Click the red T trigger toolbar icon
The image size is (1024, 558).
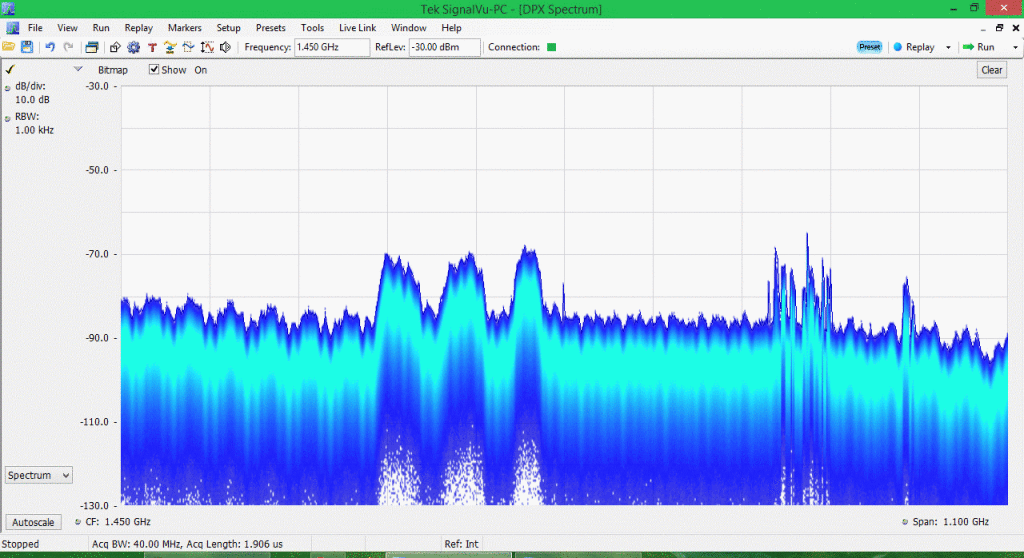pos(152,47)
